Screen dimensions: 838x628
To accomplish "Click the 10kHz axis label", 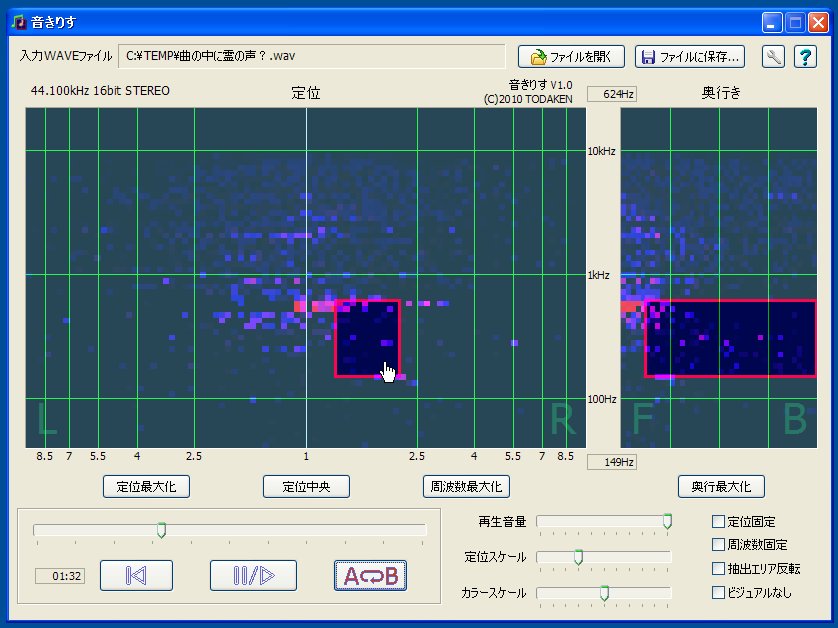I will (x=601, y=151).
